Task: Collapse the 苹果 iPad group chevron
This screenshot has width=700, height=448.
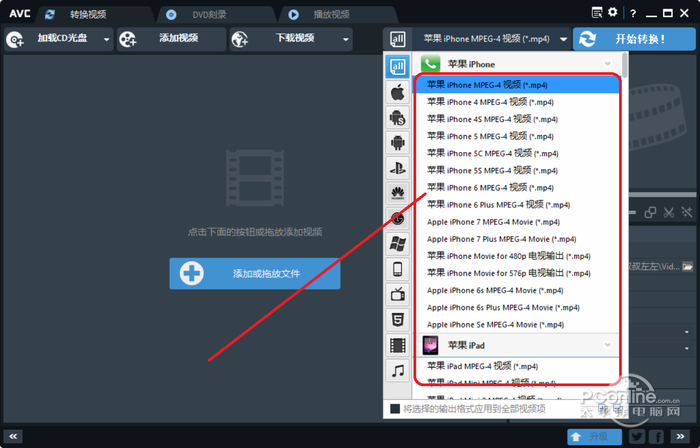Action: (608, 345)
